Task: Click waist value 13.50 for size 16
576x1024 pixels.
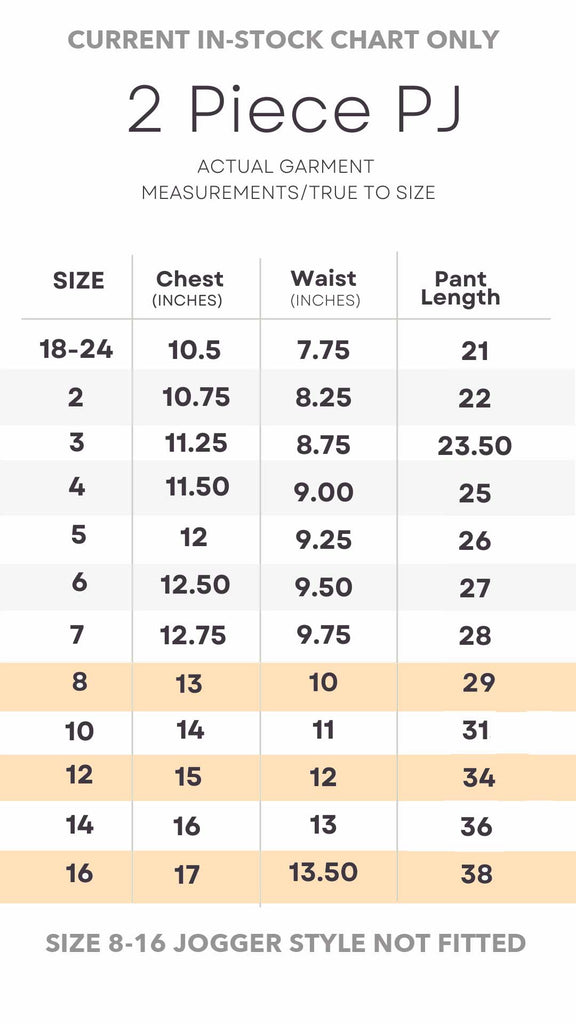Action: tap(323, 872)
